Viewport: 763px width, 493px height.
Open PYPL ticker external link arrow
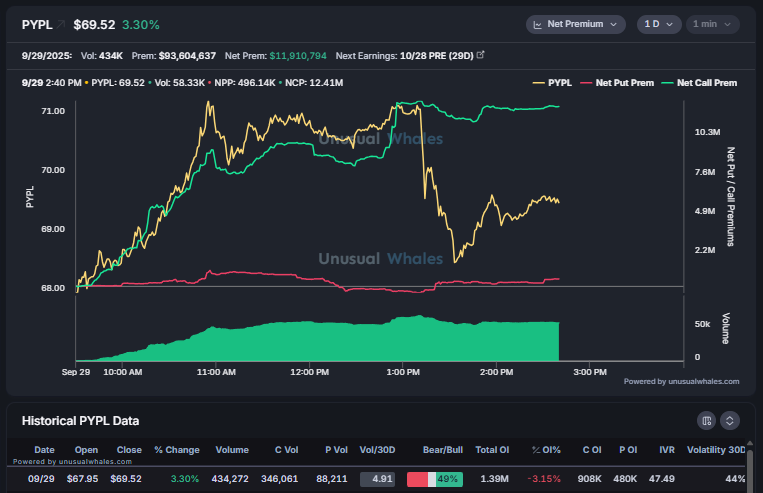(60, 24)
